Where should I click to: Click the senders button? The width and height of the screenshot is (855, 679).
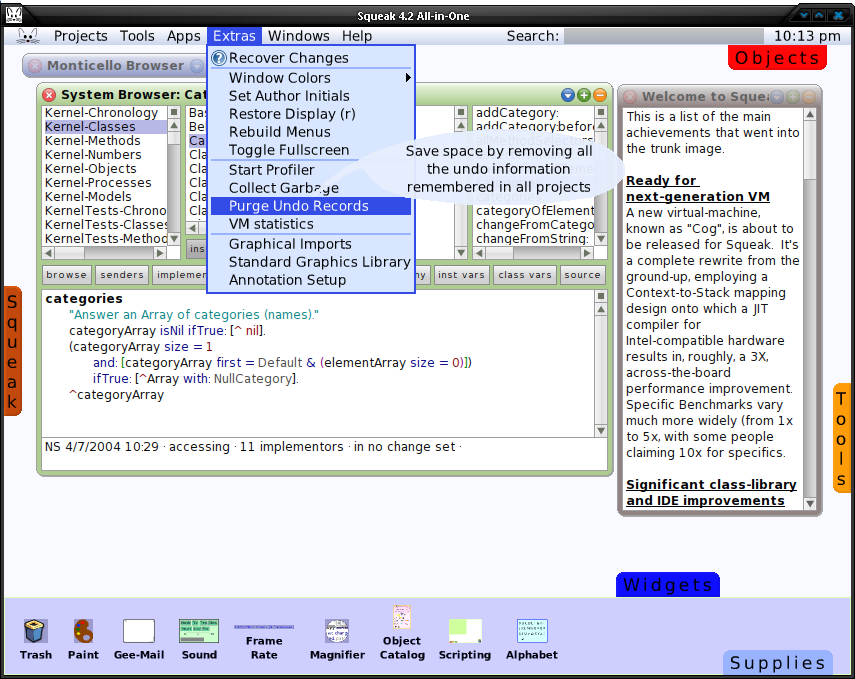[122, 275]
